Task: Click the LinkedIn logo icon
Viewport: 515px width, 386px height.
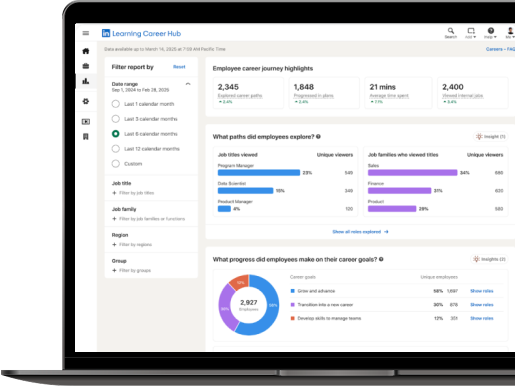Action: [106, 33]
